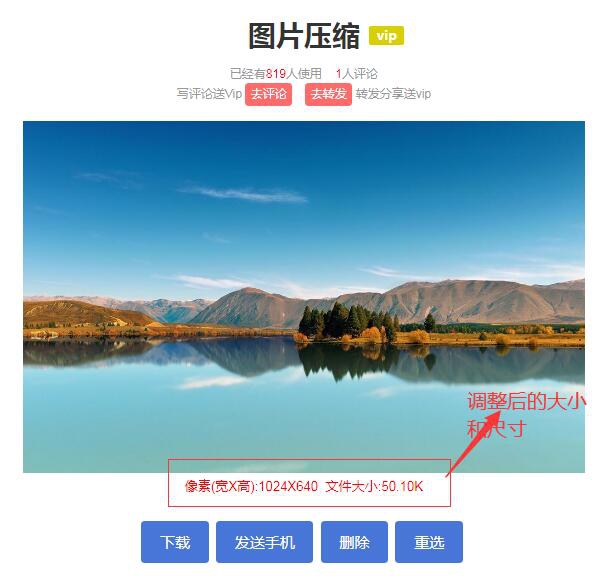Click the wispy cloud in the photo sky
This screenshot has height=583, width=611.
(244, 194)
